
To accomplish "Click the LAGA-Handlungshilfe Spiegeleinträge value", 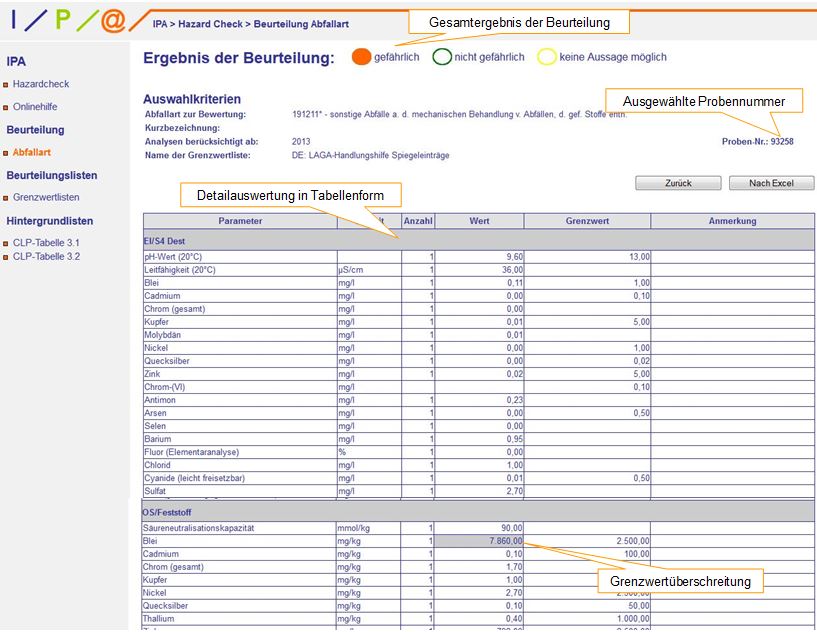I will pyautogui.click(x=370, y=155).
